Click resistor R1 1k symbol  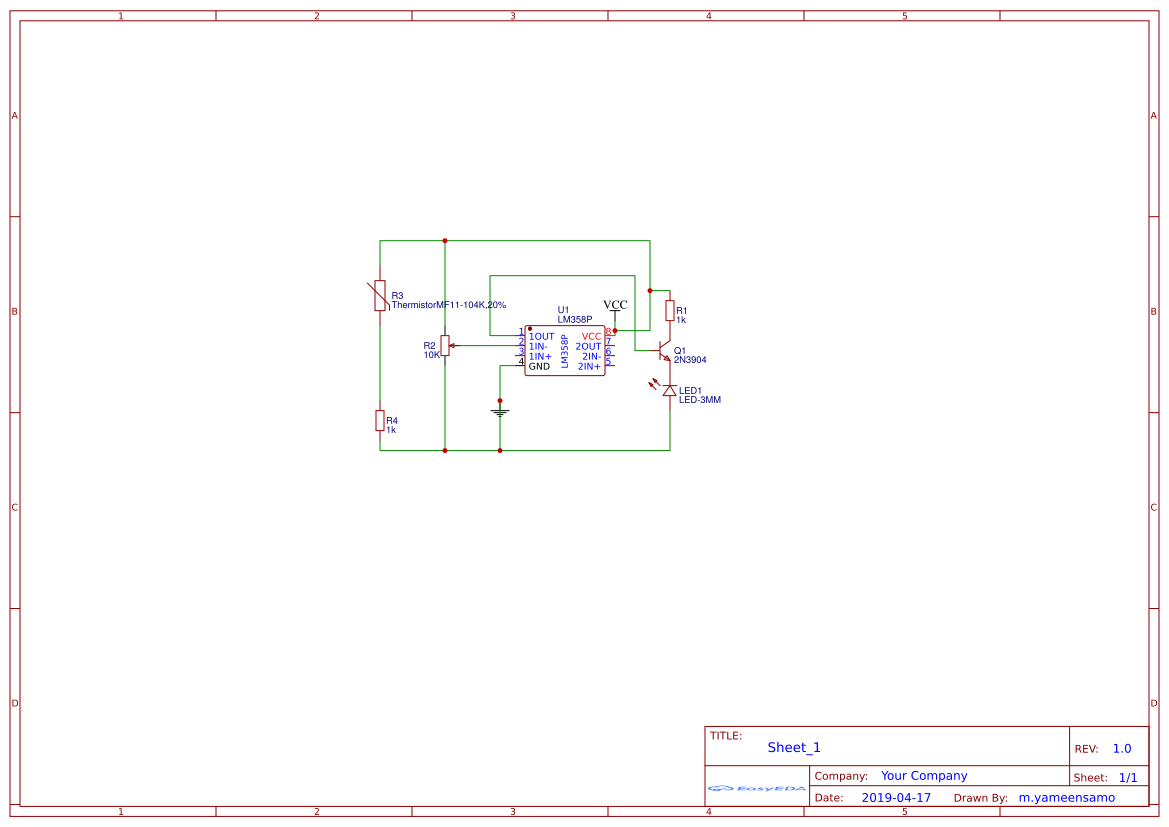pyautogui.click(x=668, y=310)
